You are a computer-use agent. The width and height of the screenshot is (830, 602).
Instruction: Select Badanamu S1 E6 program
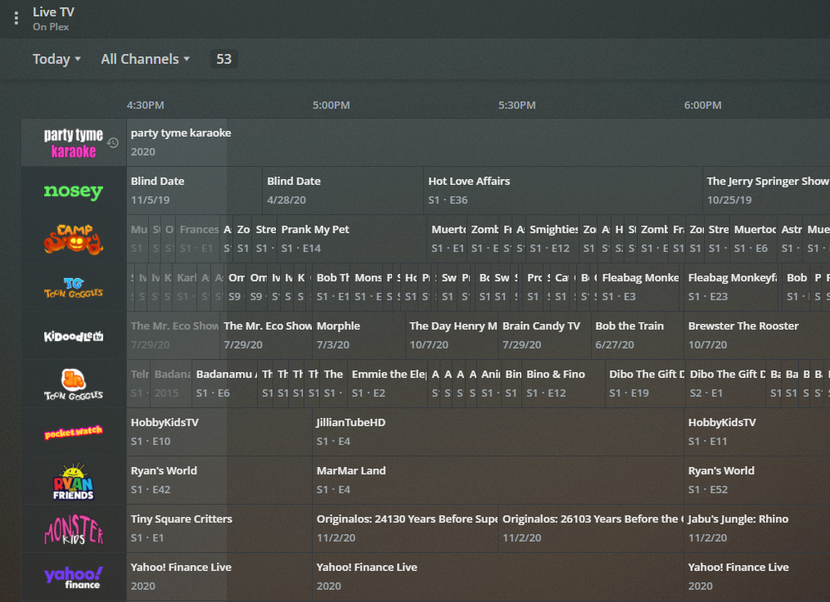pos(225,383)
